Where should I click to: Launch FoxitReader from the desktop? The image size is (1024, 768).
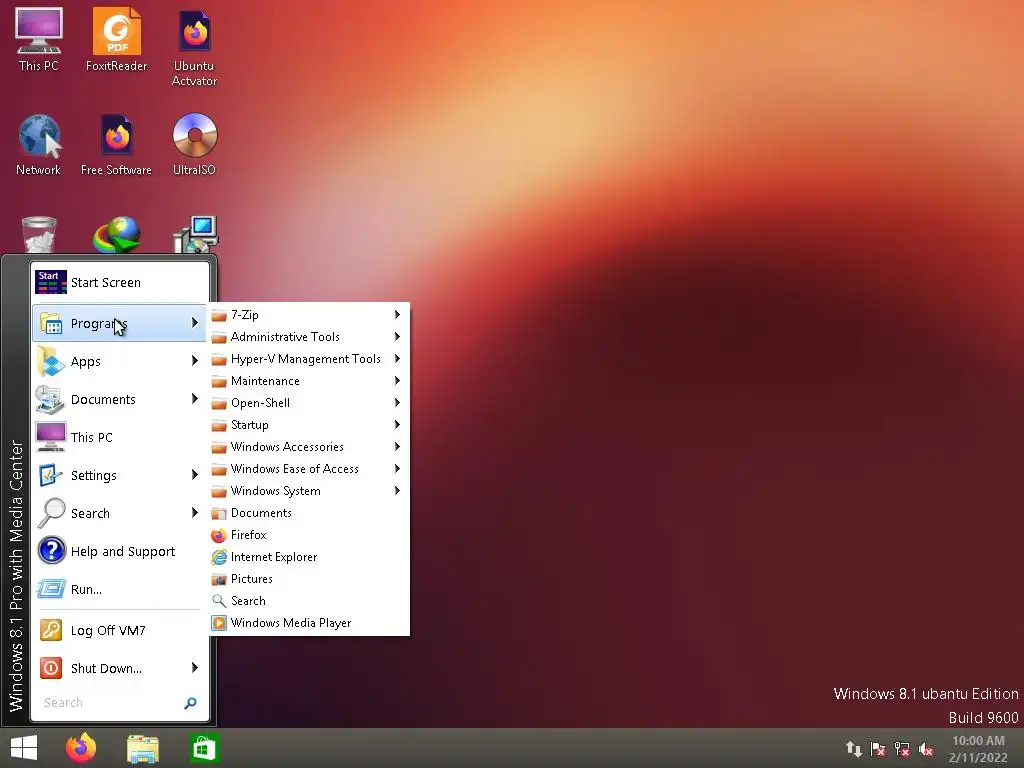pyautogui.click(x=116, y=39)
